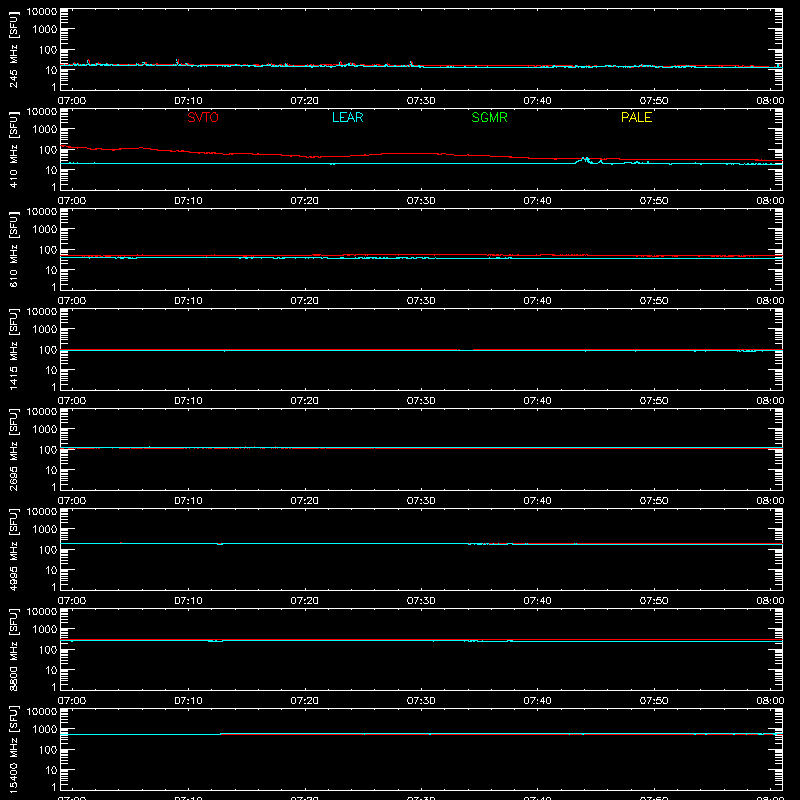Click the 10 y-tick of the 1415 MHz panel

pos(51,370)
